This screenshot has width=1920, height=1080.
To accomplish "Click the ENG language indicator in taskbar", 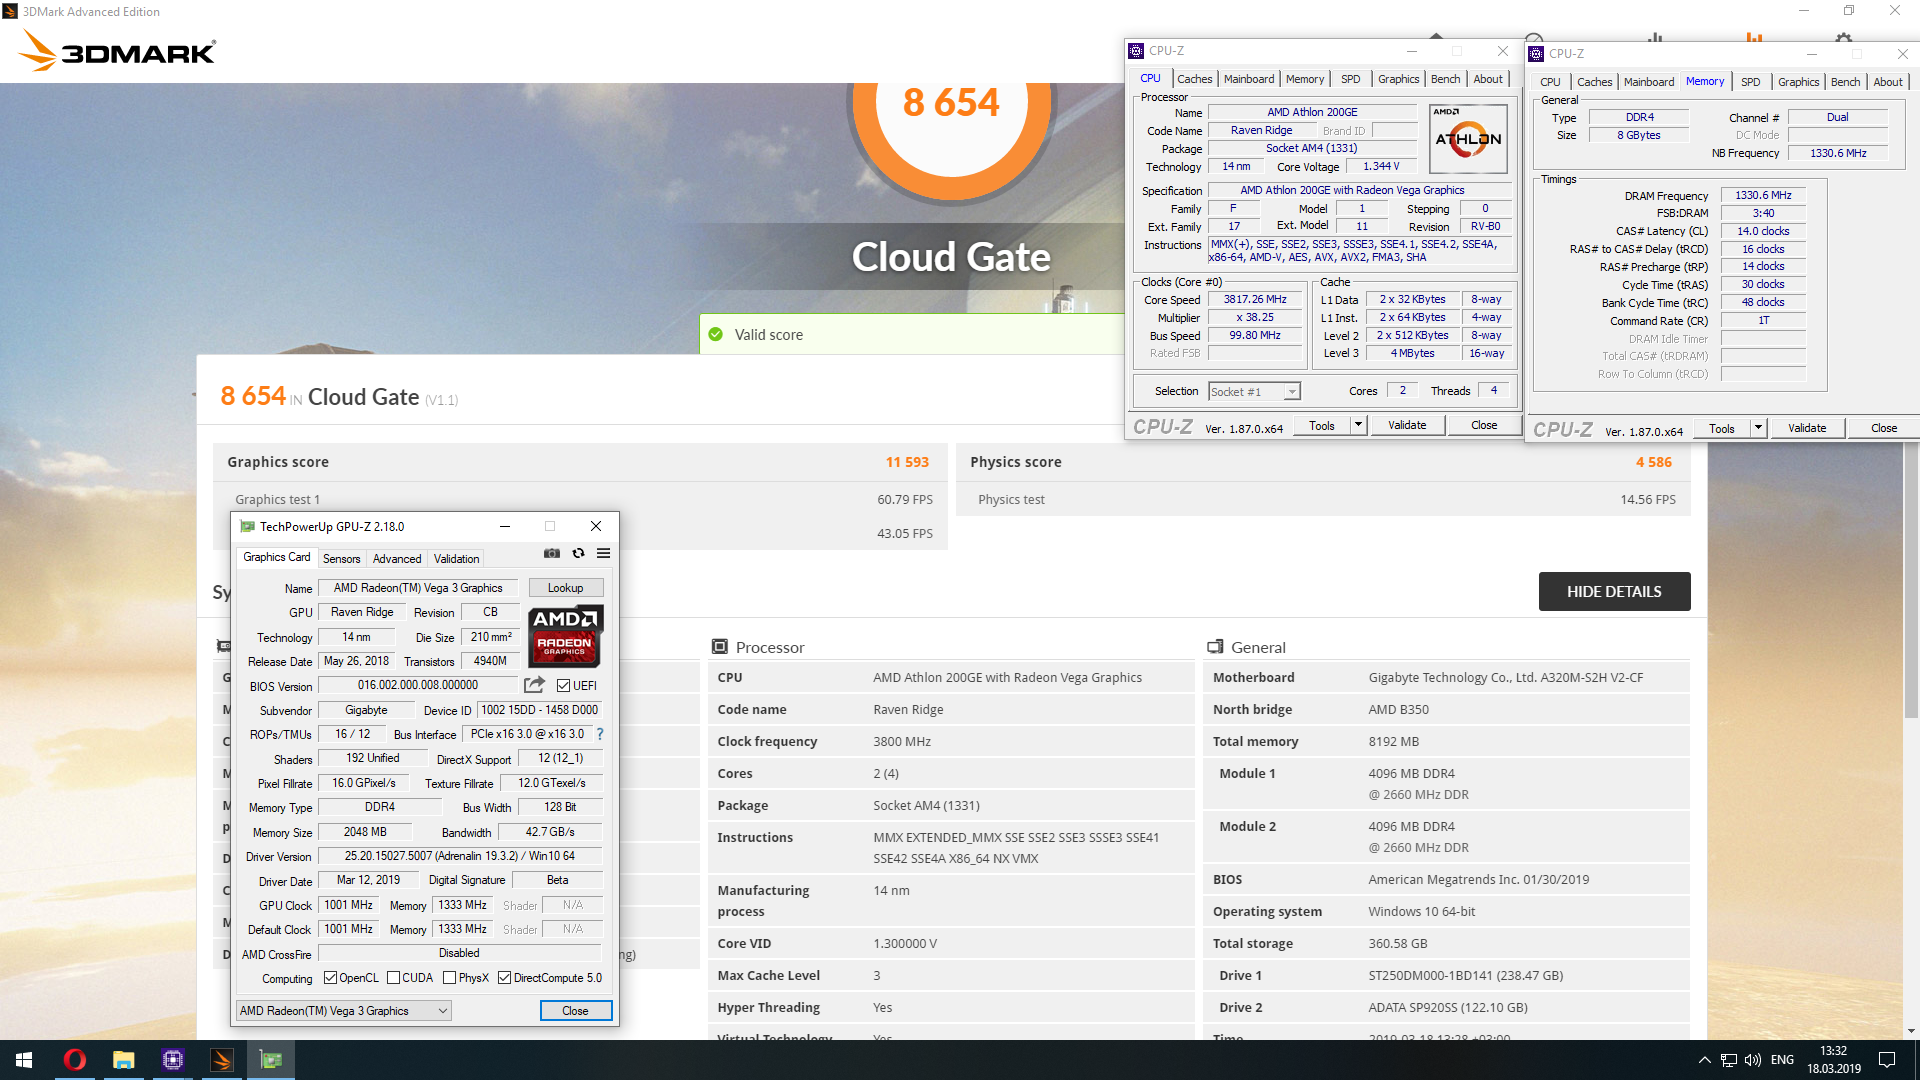I will pyautogui.click(x=1782, y=1060).
